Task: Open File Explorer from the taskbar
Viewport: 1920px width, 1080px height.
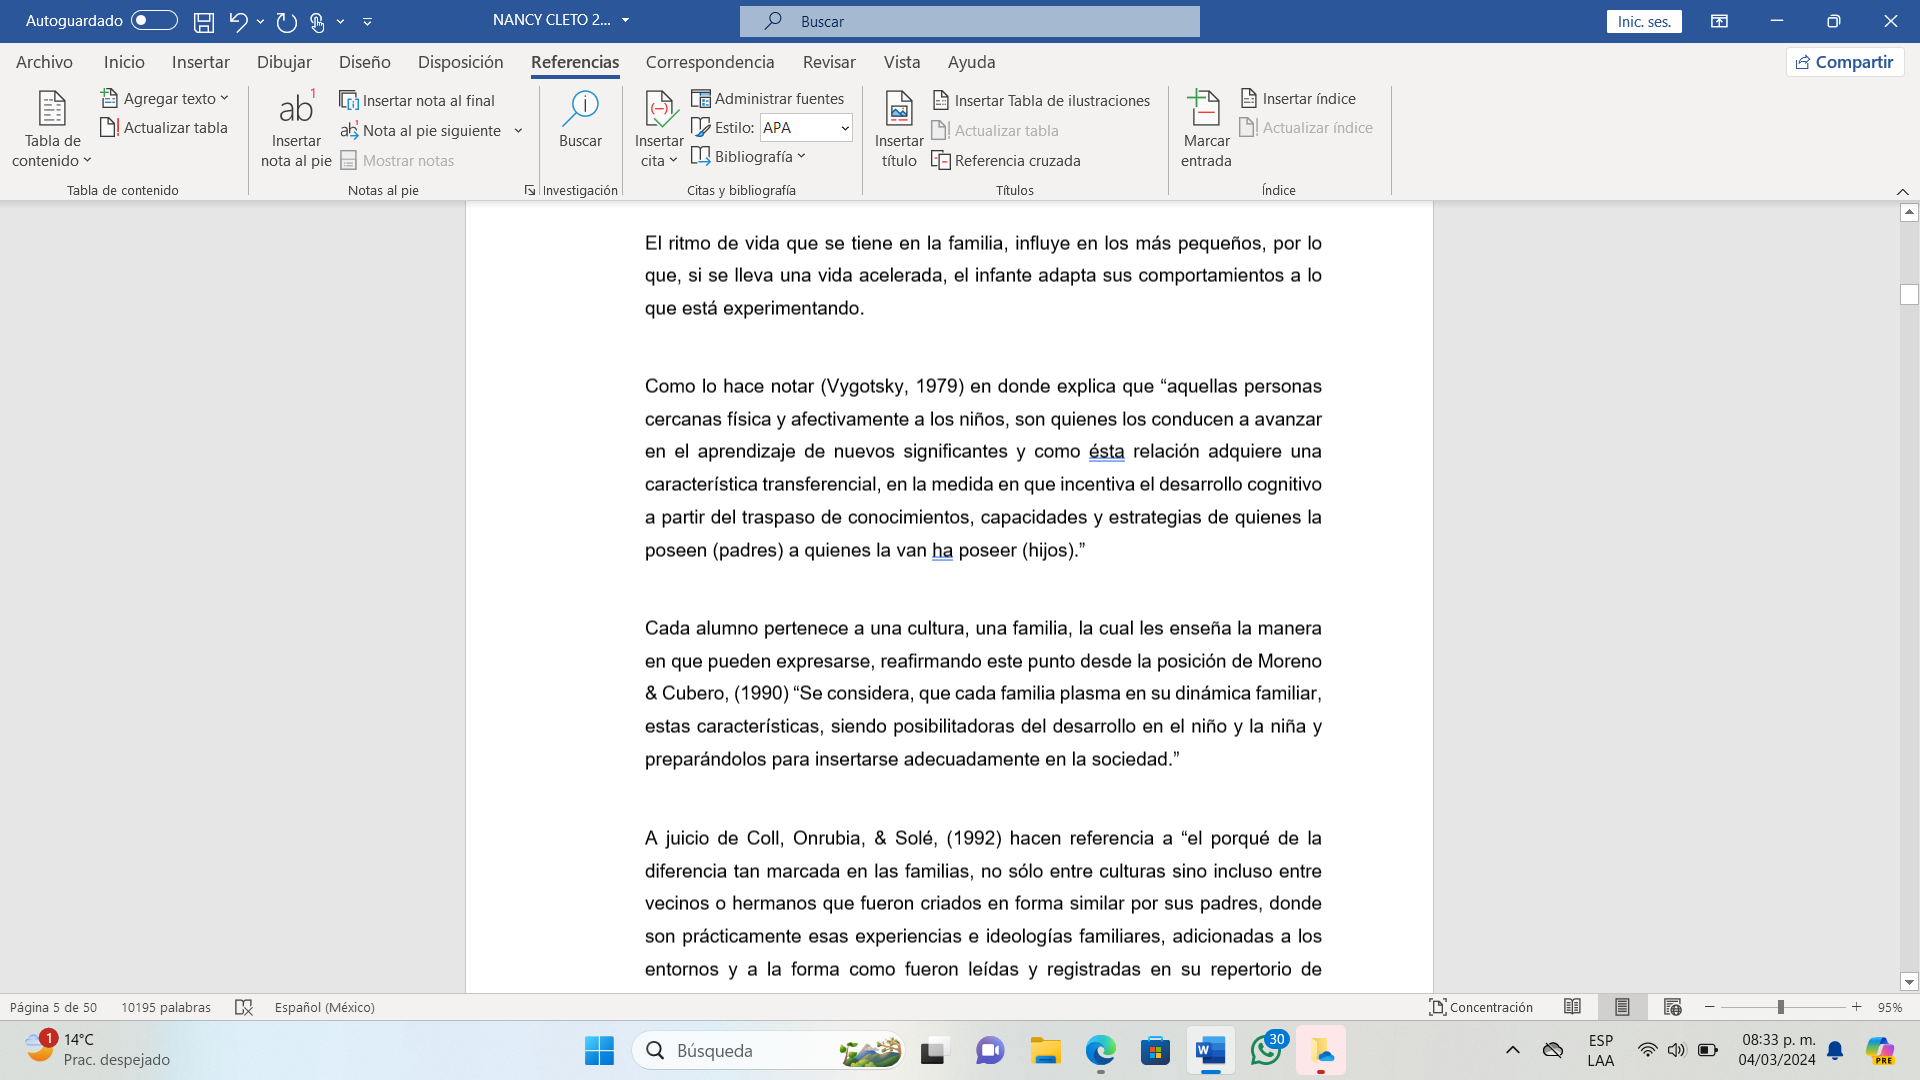Action: click(x=1046, y=1051)
